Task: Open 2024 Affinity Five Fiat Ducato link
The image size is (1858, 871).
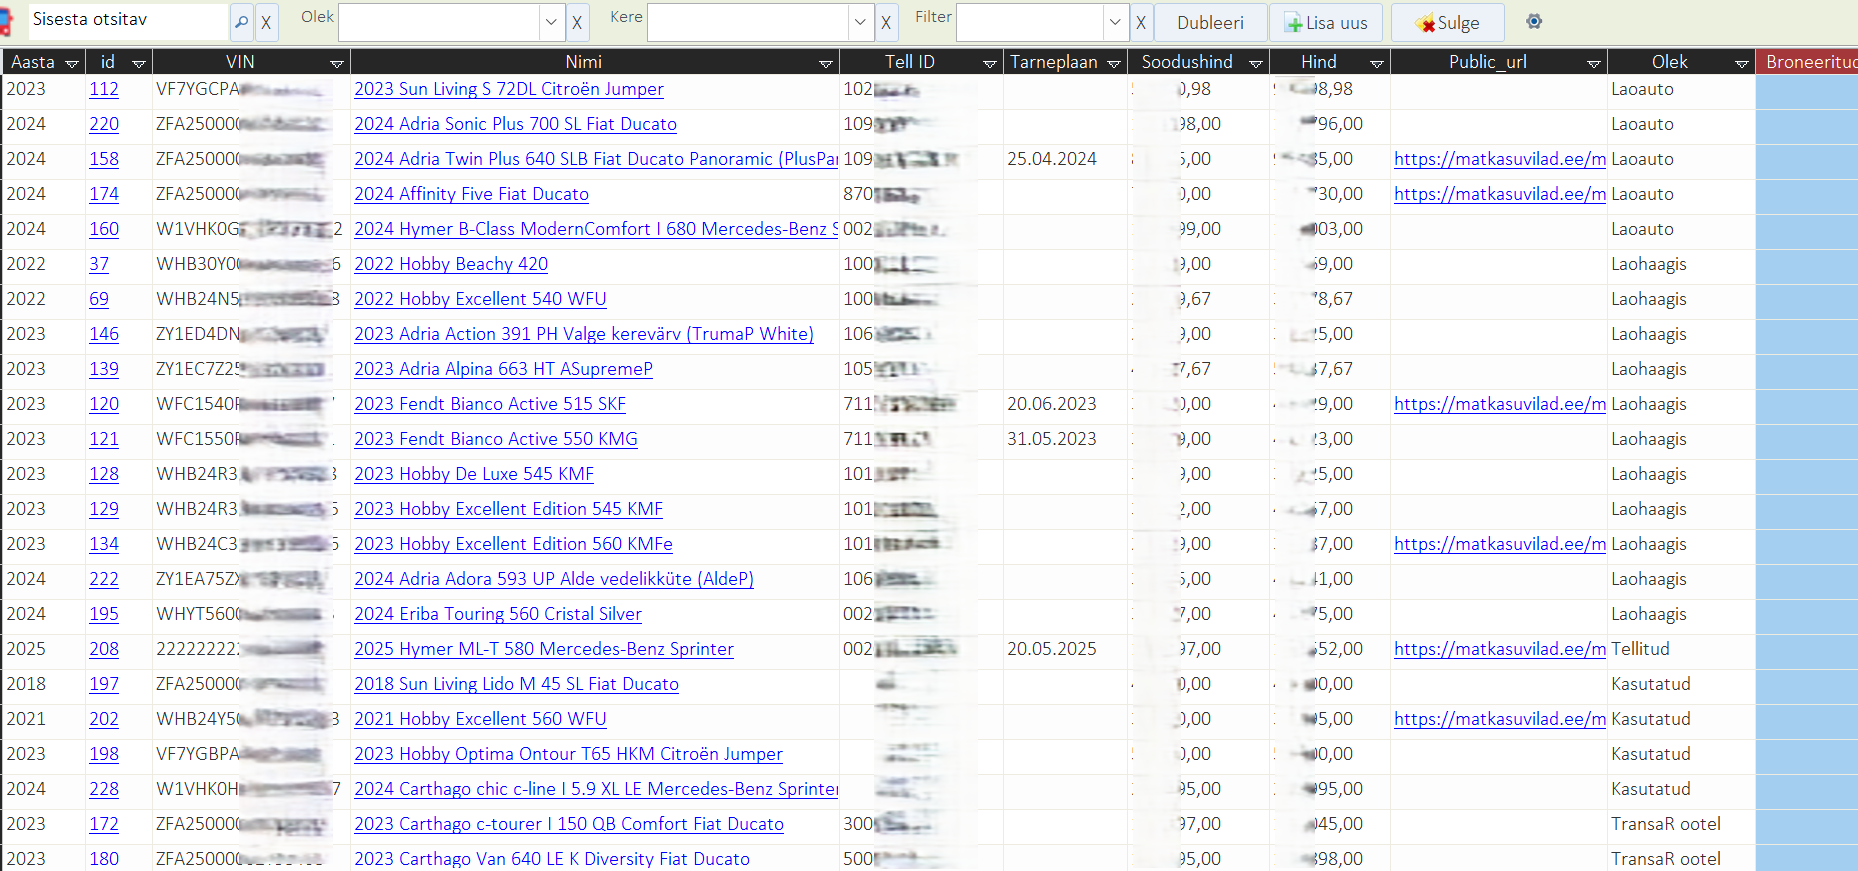Action: [x=471, y=194]
